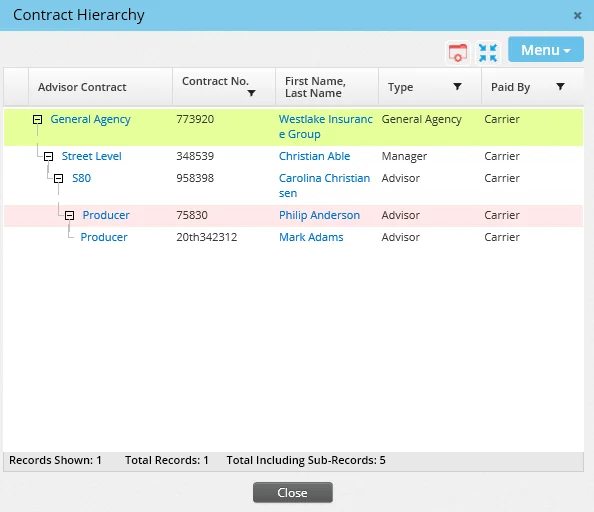This screenshot has height=512, width=594.
Task: Open the Contract No. column filter
Action: pos(251,93)
